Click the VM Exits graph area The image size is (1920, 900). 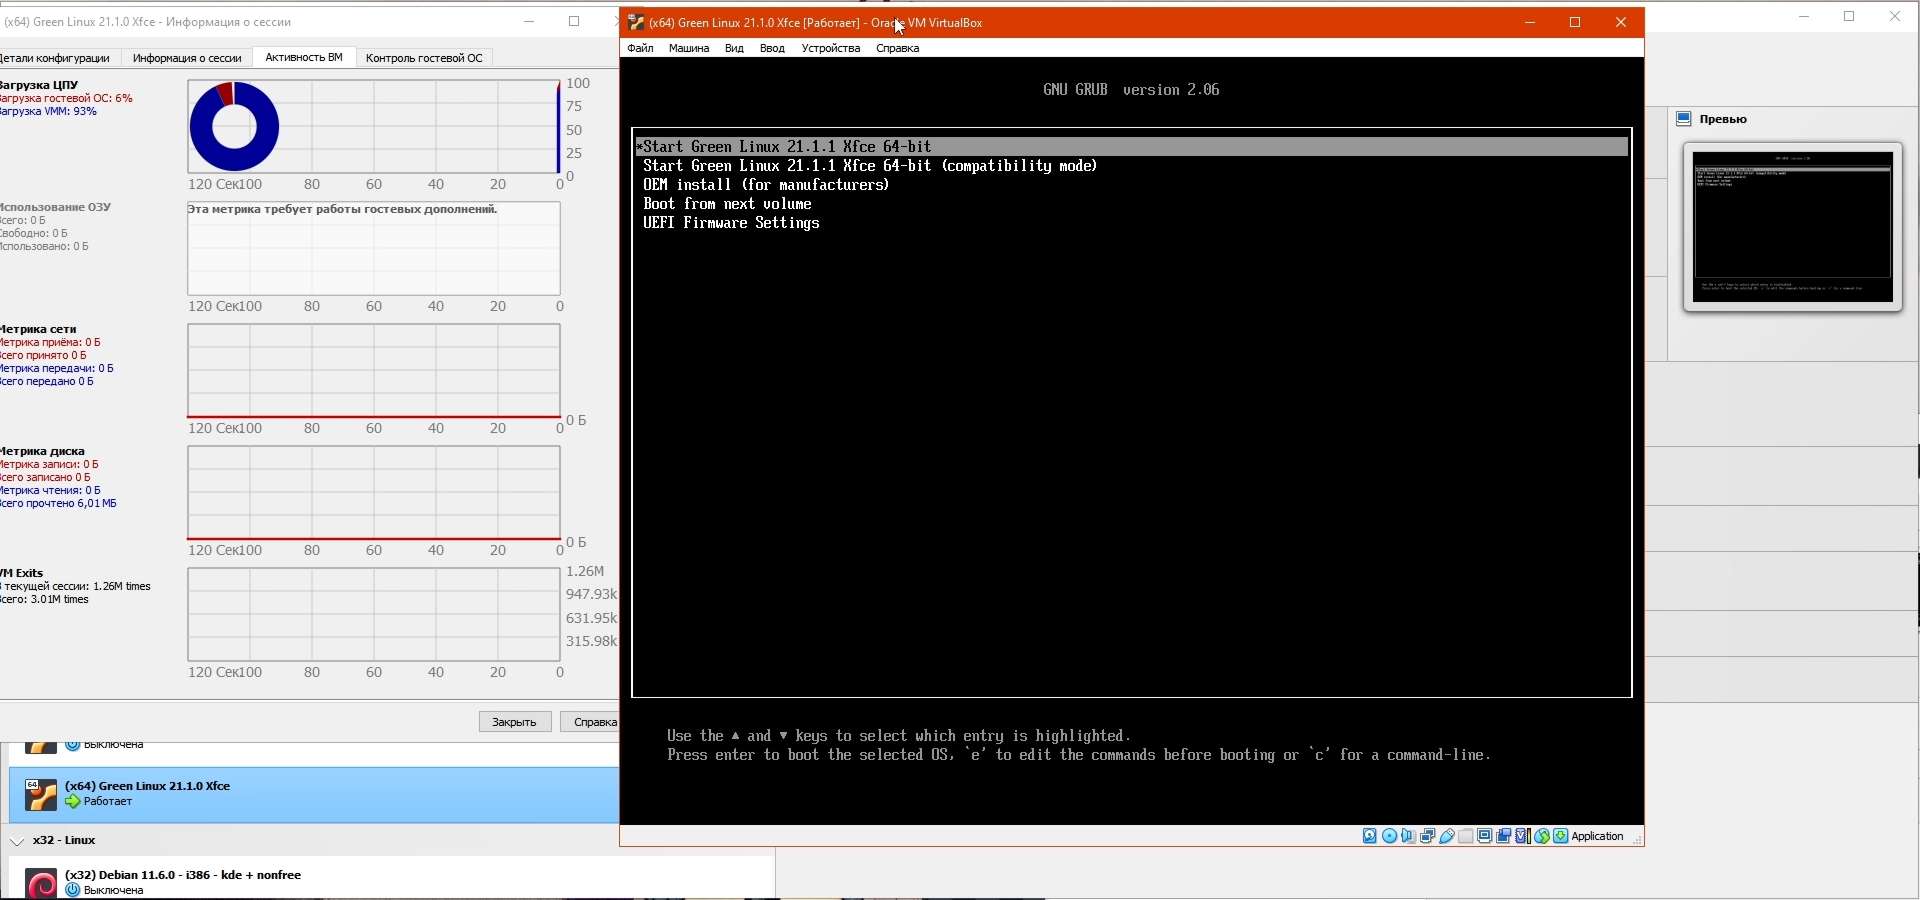374,615
